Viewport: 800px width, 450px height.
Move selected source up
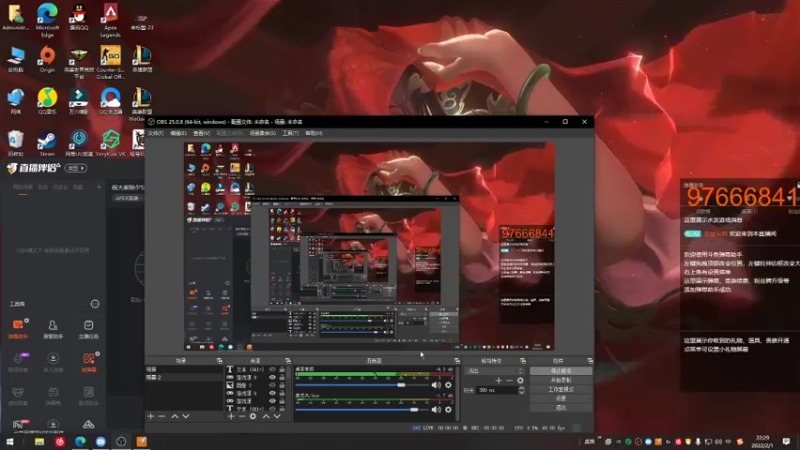[266, 416]
